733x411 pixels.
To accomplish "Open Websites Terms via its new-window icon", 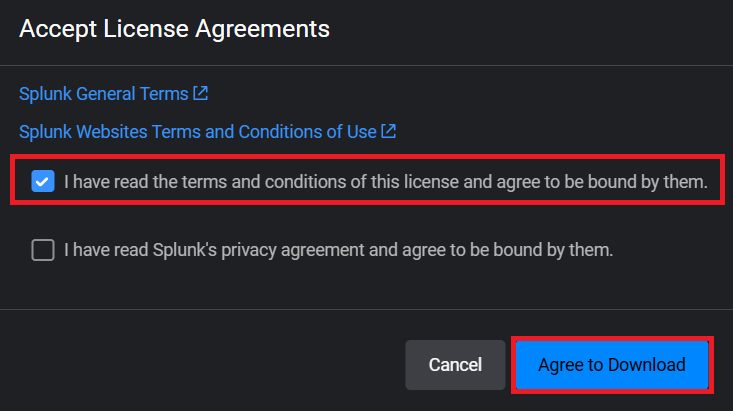I will coord(389,131).
